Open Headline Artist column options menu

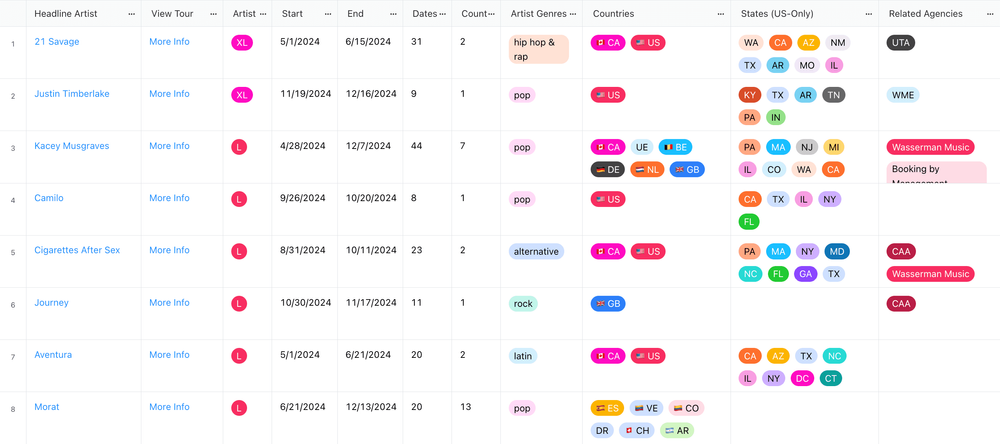(x=131, y=13)
